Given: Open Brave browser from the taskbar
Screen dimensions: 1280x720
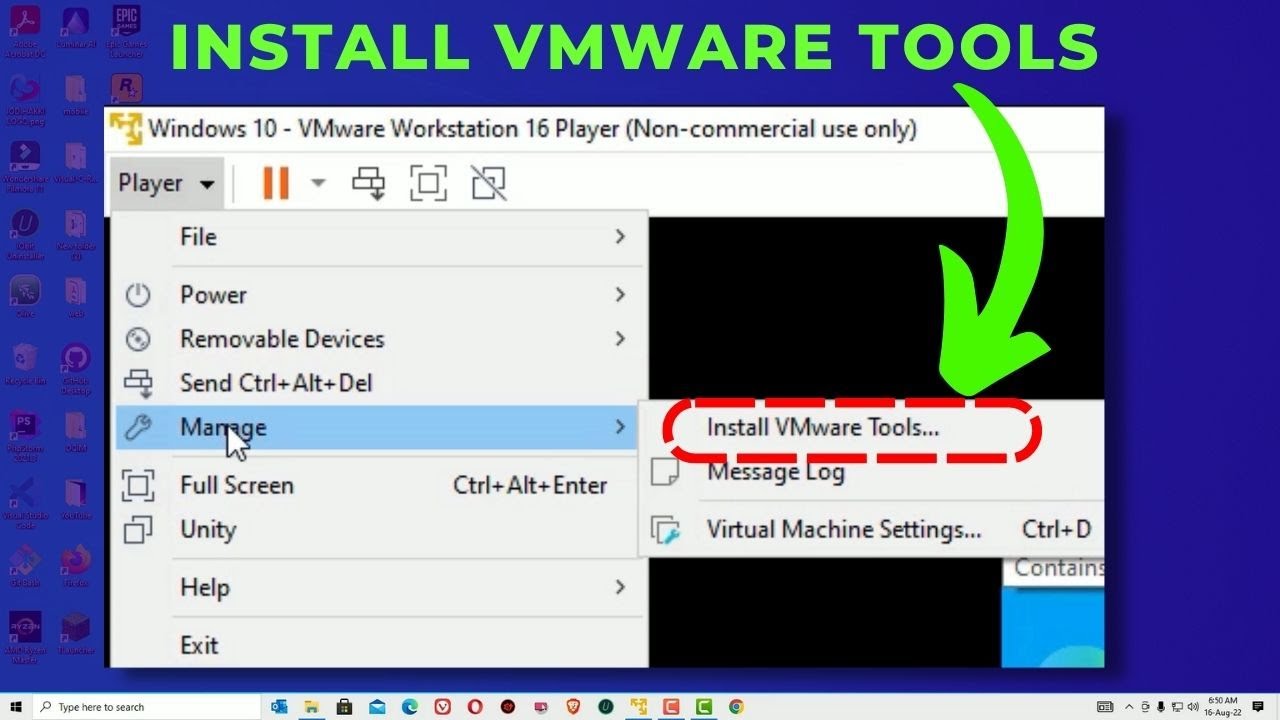Looking at the screenshot, I should point(572,707).
